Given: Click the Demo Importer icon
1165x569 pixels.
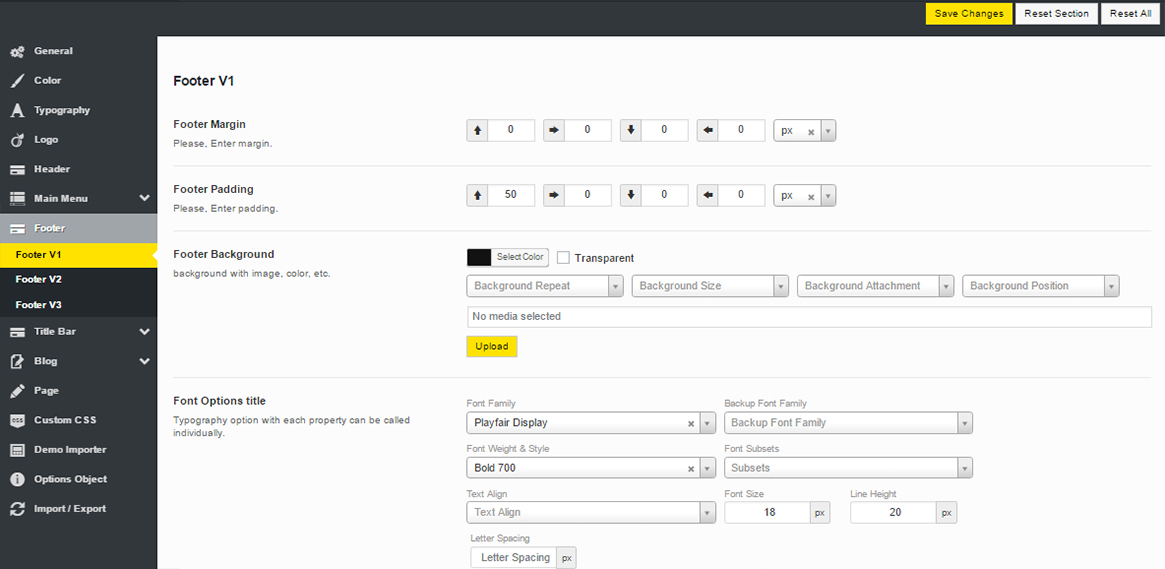Looking at the screenshot, I should 17,450.
